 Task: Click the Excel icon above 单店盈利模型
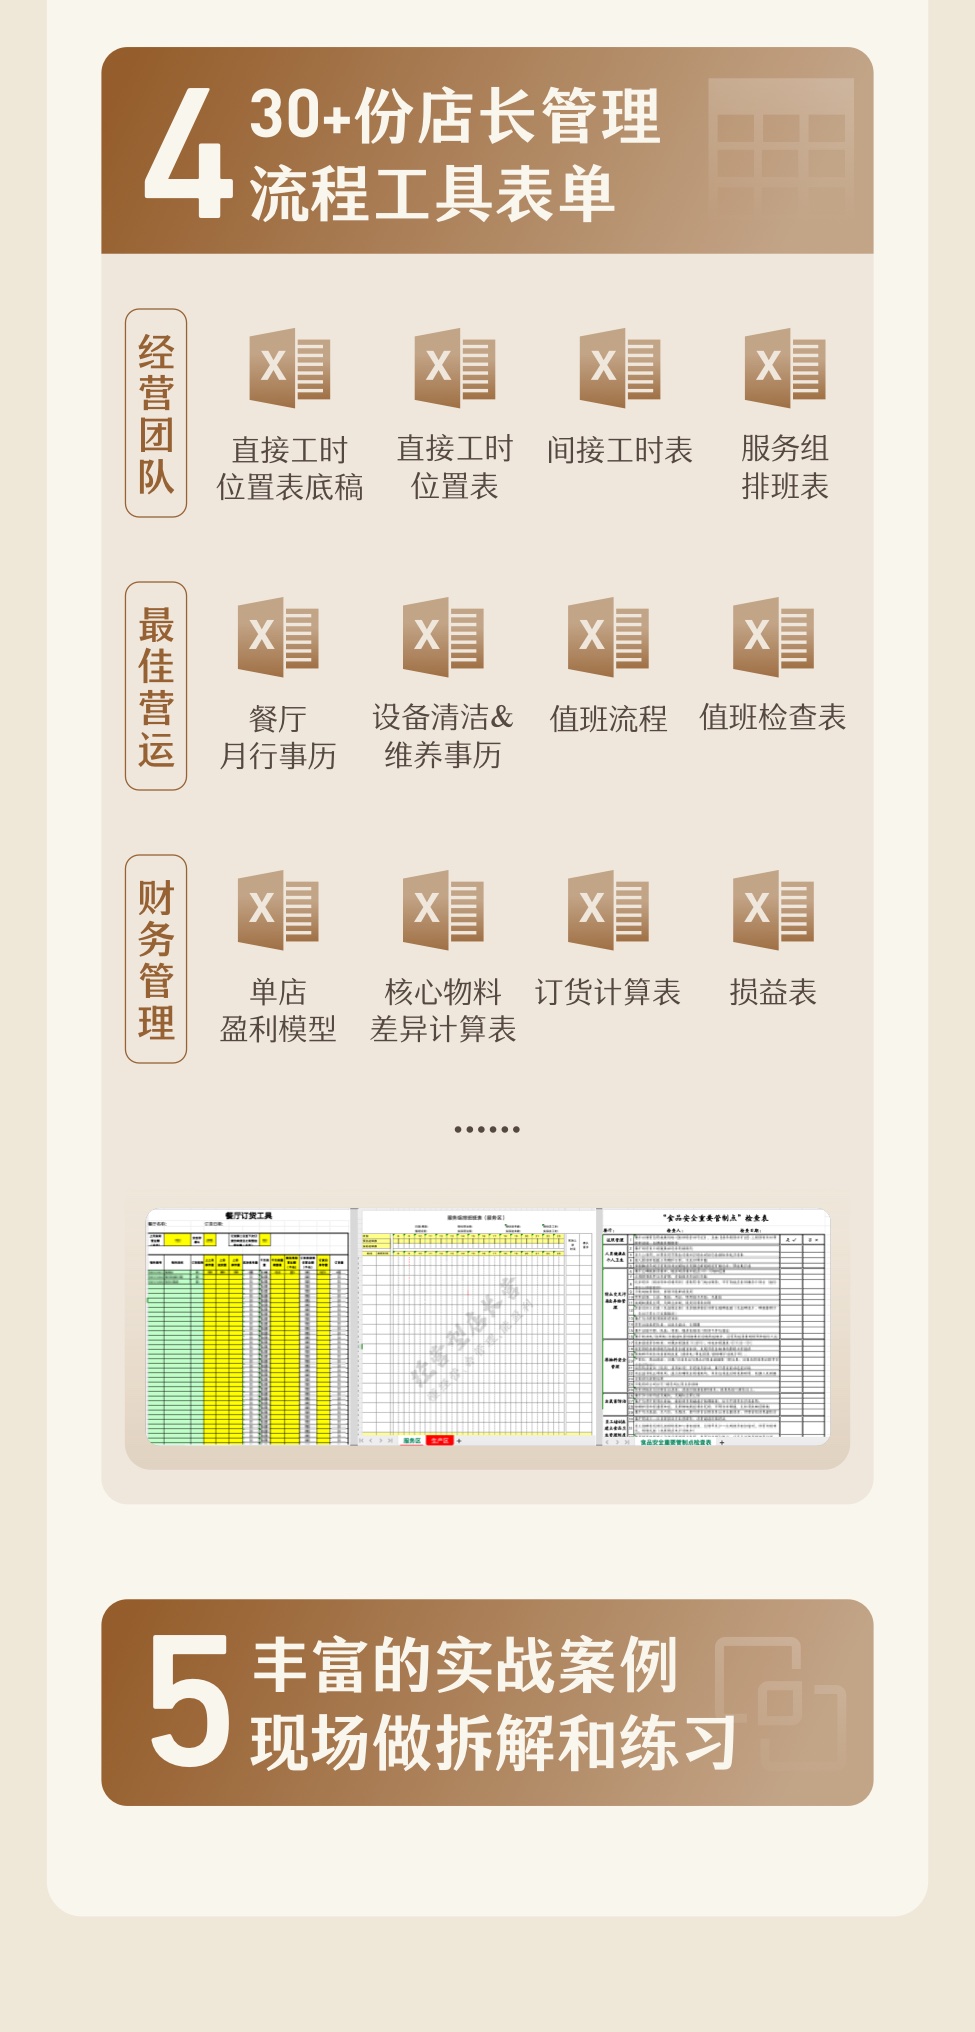(278, 910)
